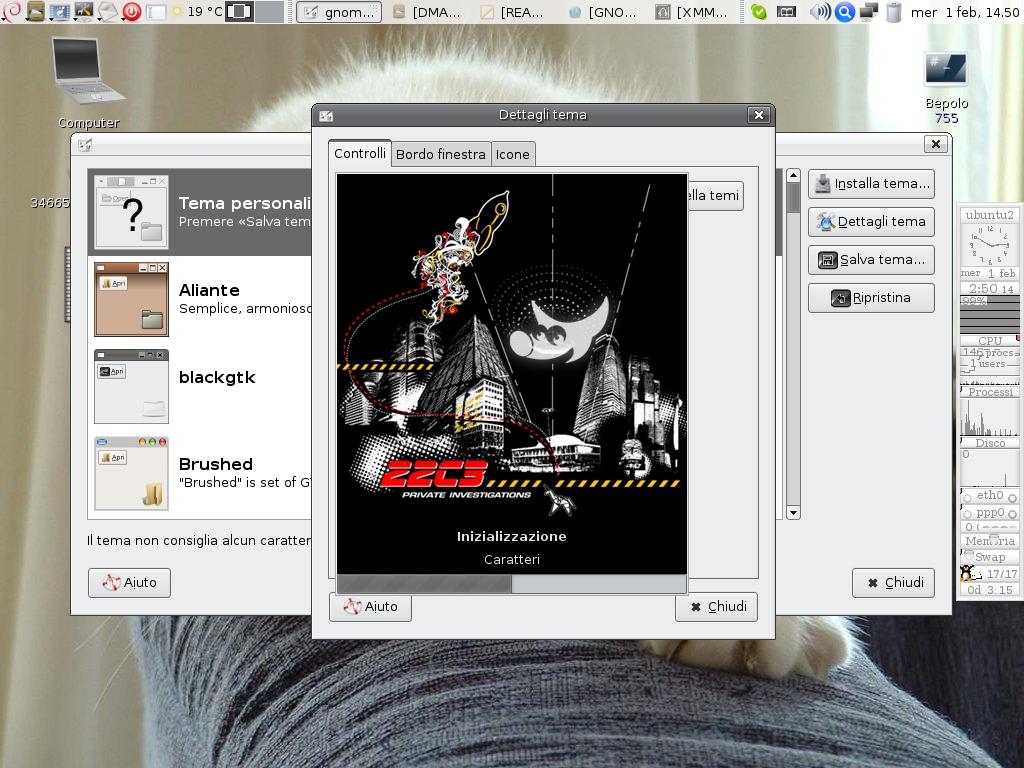Image resolution: width=1024 pixels, height=768 pixels.
Task: Click the network monitors tray icon
Action: [x=869, y=11]
